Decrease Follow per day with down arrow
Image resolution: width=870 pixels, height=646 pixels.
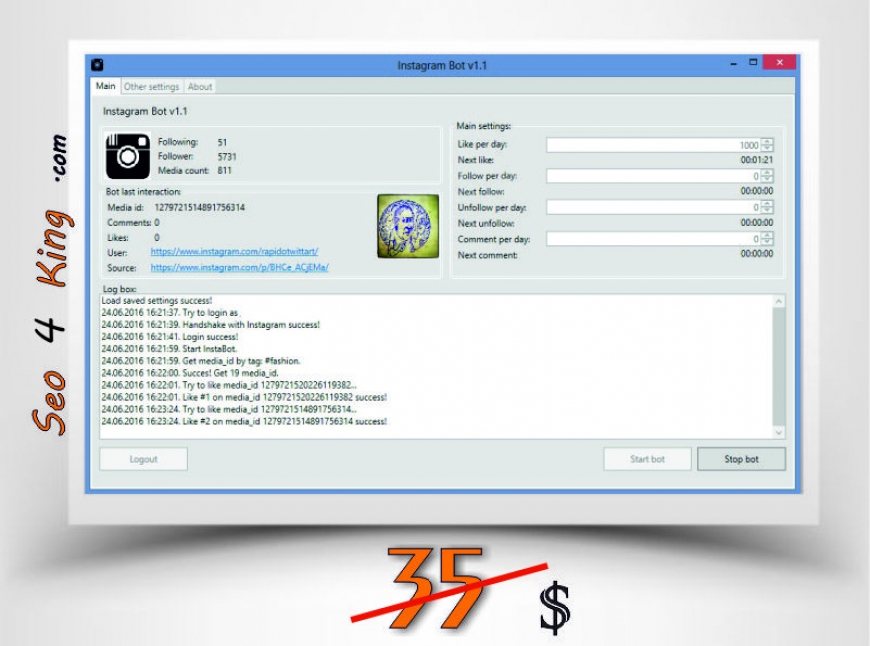coord(767,179)
